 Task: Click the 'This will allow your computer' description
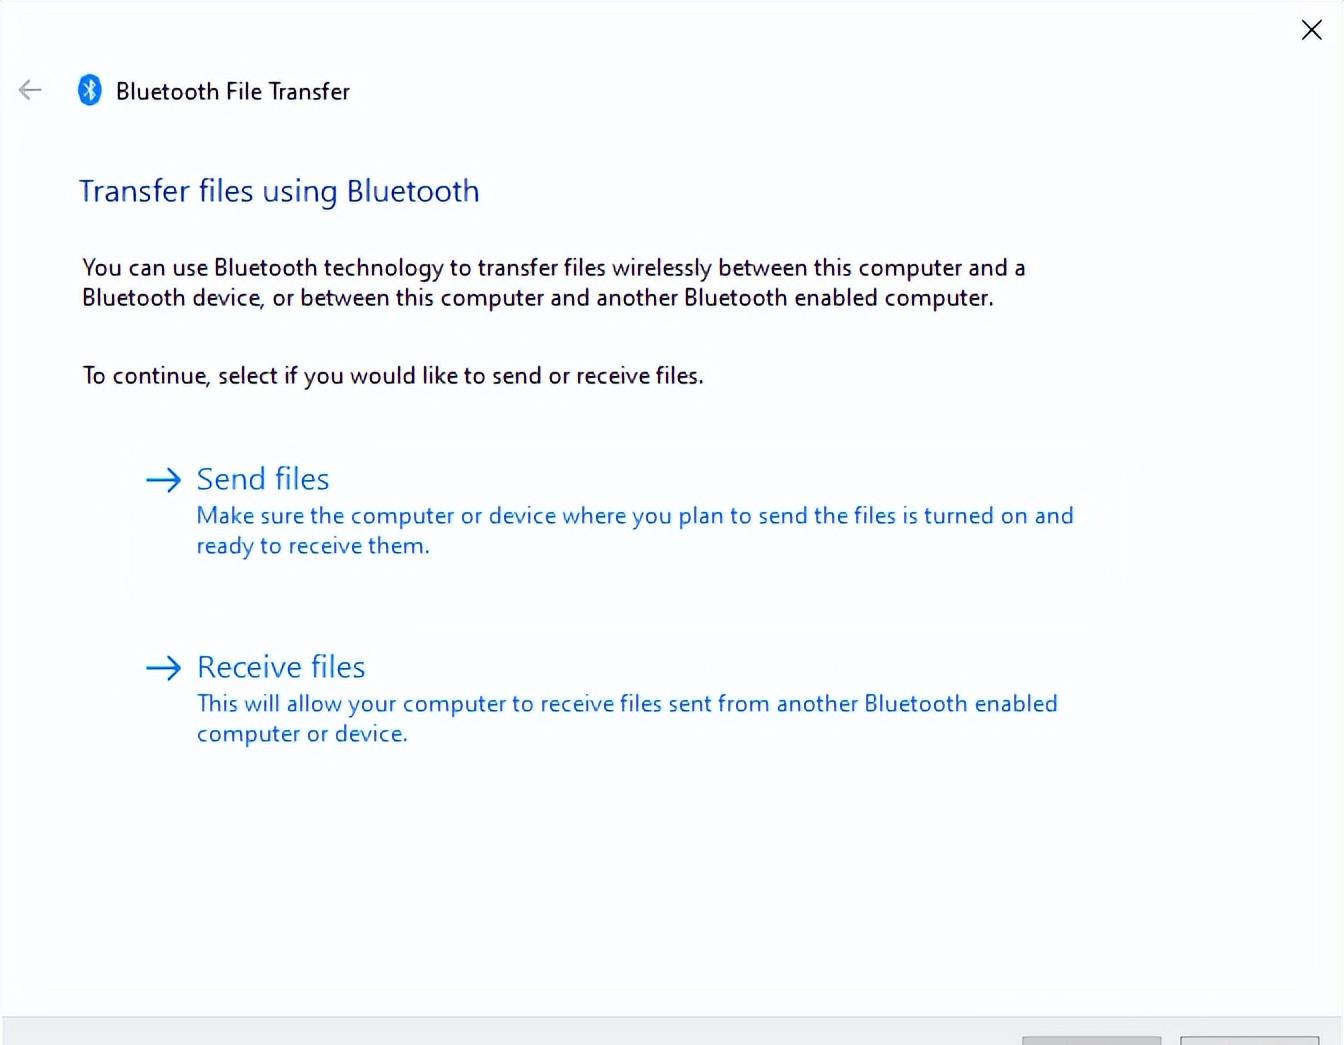tap(627, 719)
